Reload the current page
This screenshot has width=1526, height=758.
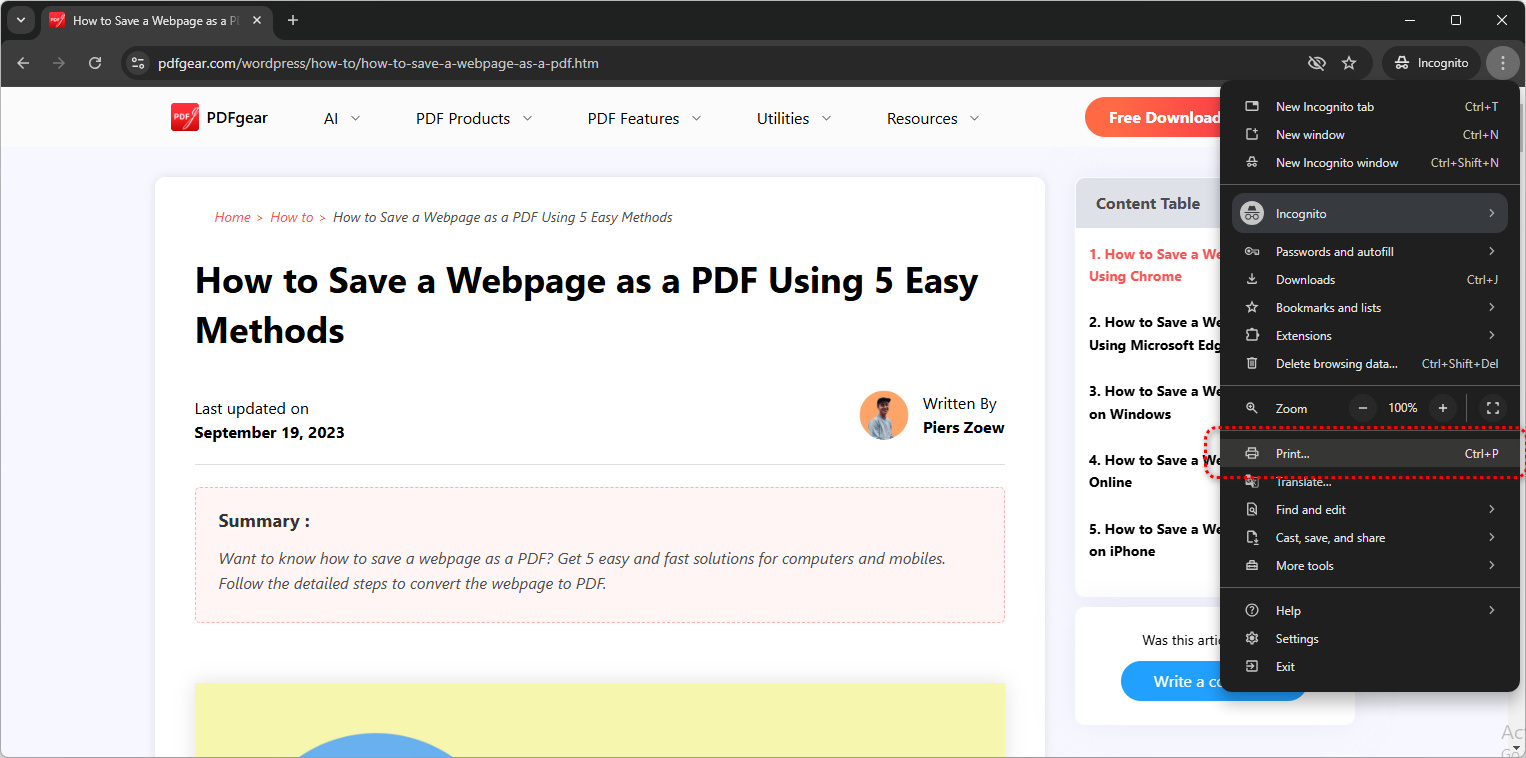tap(95, 63)
